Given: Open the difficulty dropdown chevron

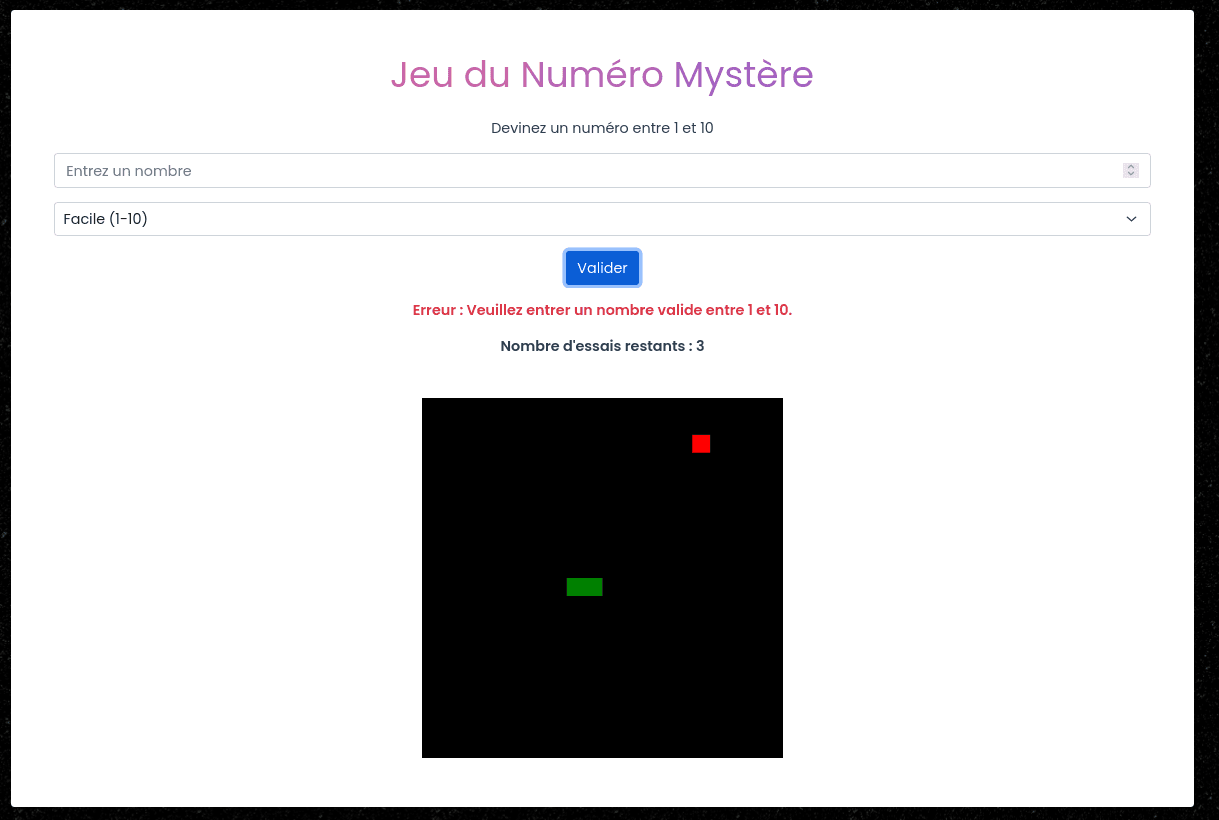Looking at the screenshot, I should [x=1130, y=219].
